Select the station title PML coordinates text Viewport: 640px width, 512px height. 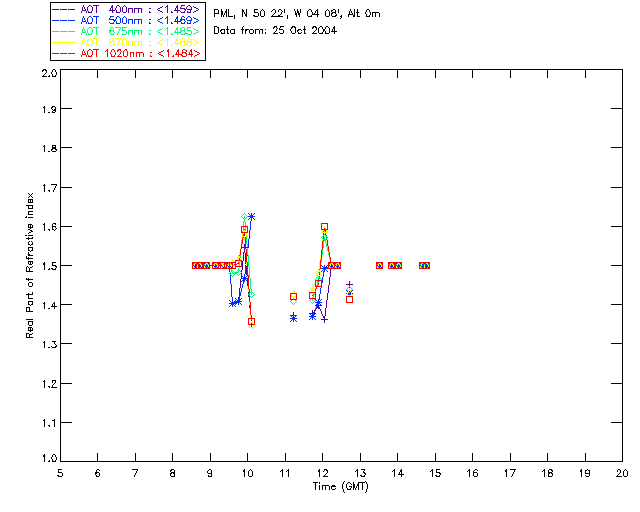click(x=297, y=14)
